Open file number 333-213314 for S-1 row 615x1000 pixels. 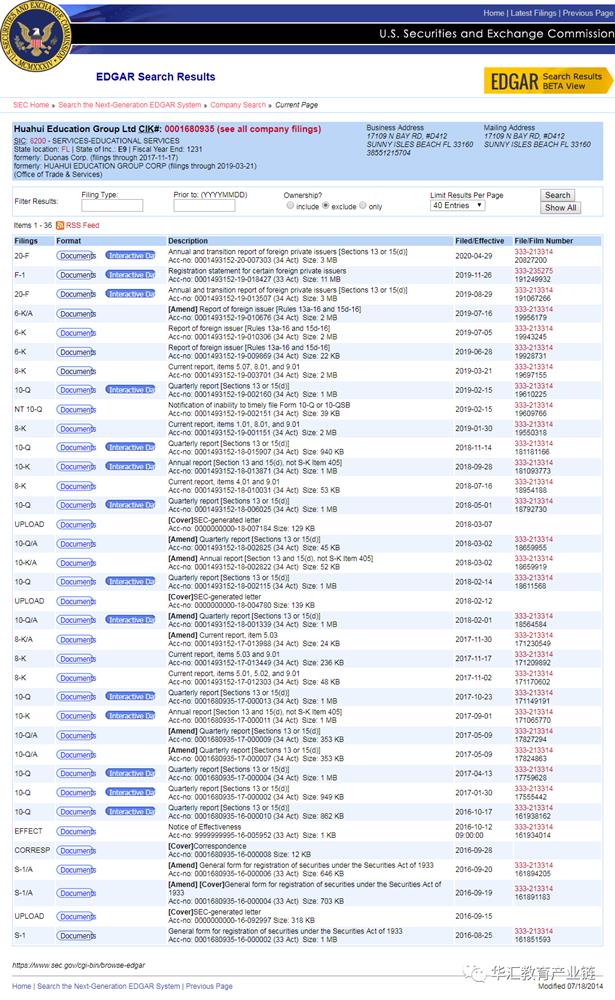coord(533,931)
